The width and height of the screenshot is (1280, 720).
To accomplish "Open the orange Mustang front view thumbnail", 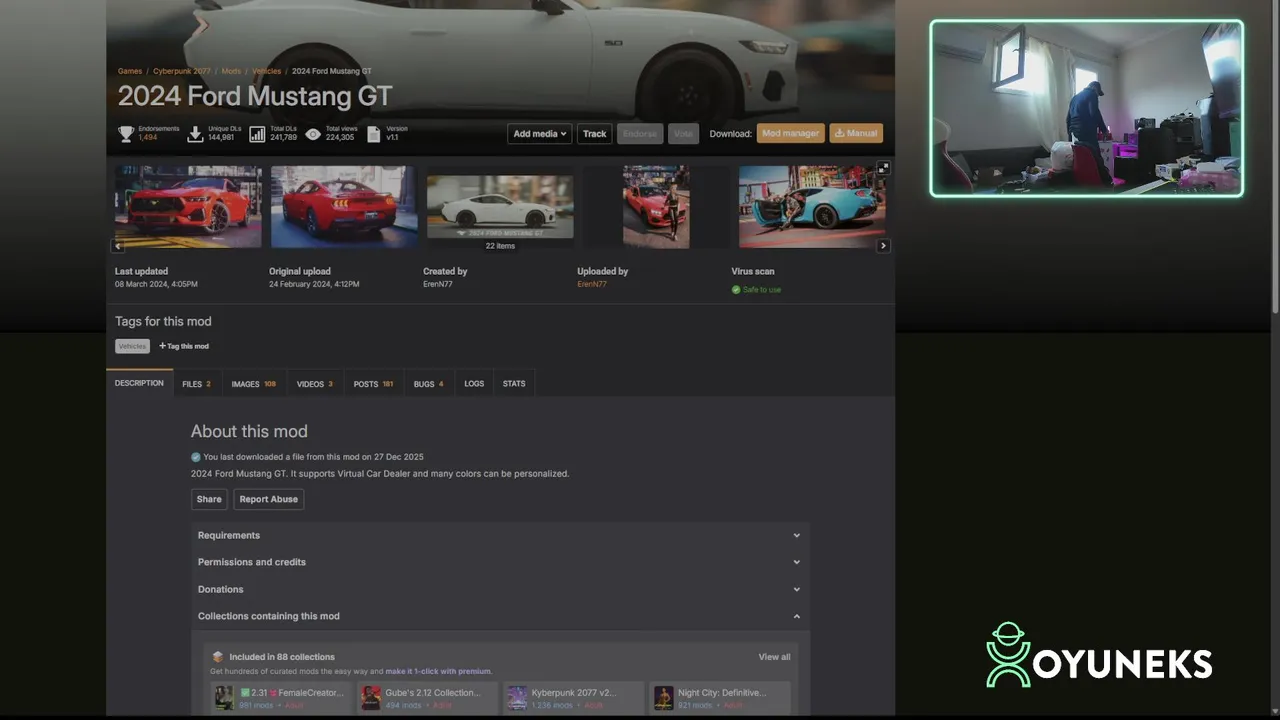I will pos(188,207).
